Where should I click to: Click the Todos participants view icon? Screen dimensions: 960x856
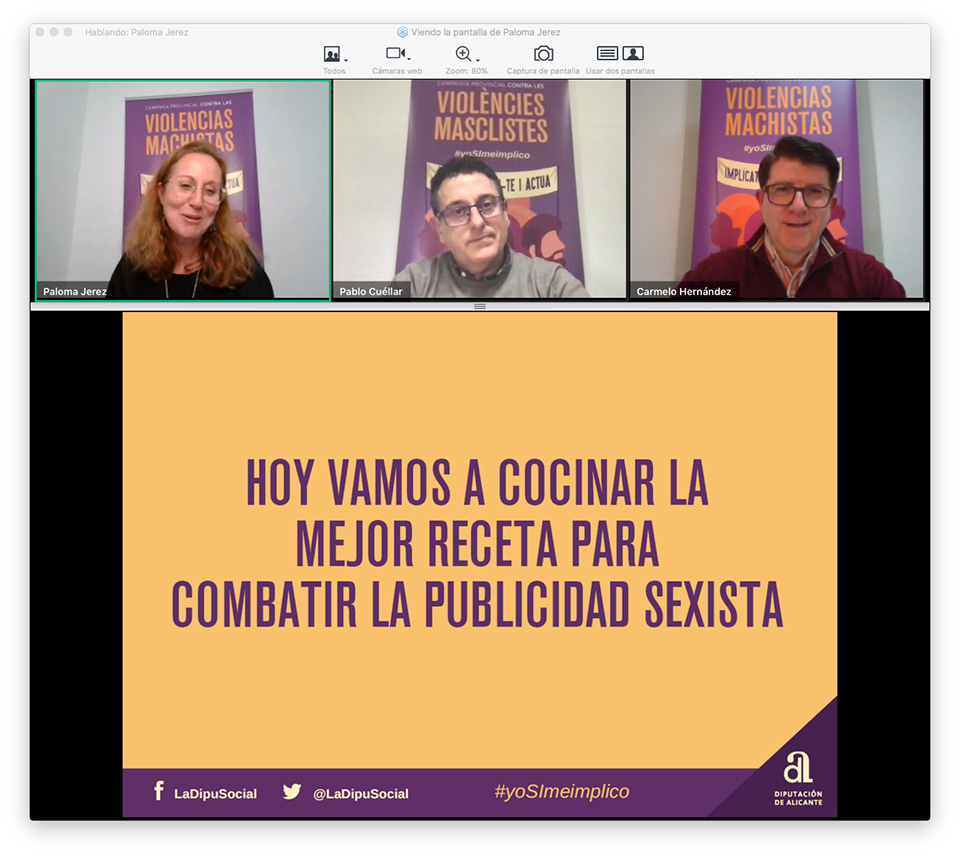[x=331, y=54]
